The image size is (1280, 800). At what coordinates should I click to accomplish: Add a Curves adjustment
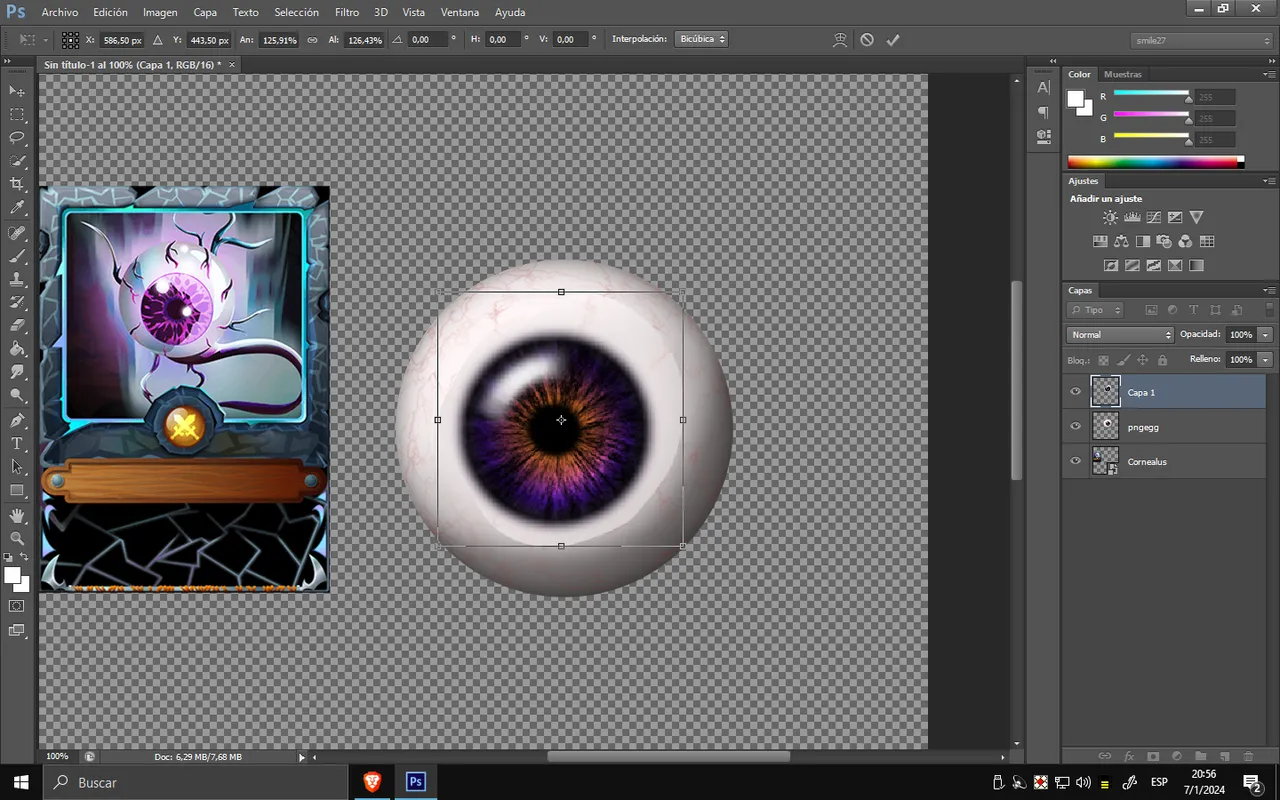click(1153, 217)
